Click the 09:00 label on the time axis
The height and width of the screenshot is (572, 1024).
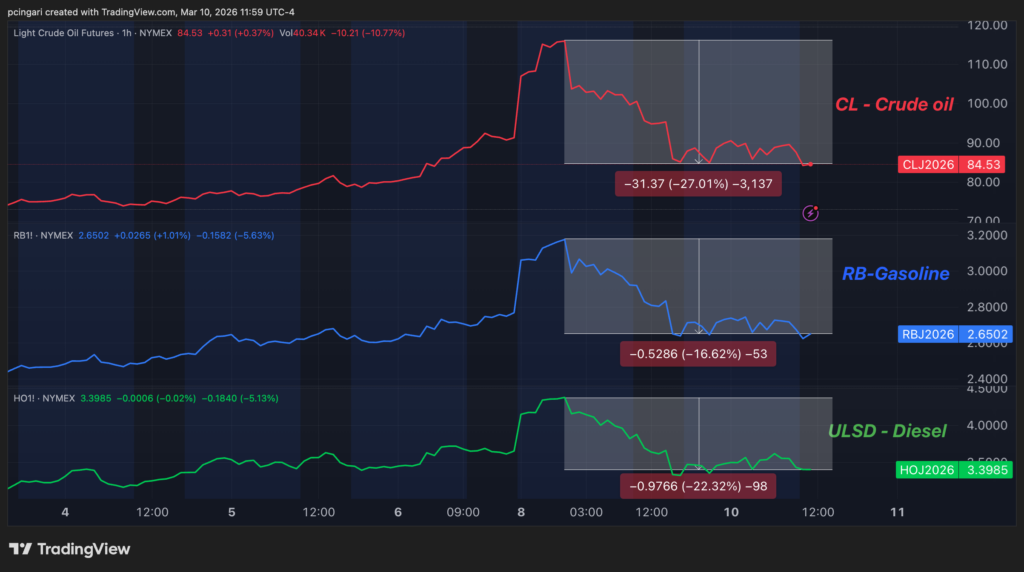pos(463,512)
